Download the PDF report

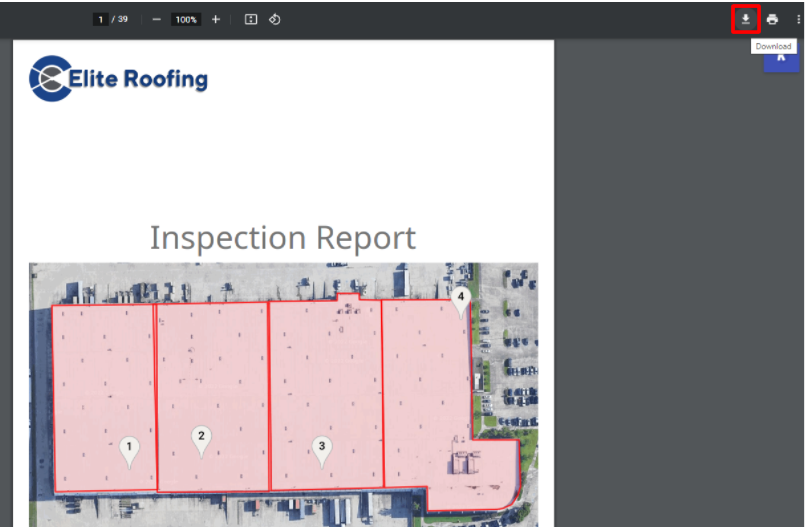(745, 19)
